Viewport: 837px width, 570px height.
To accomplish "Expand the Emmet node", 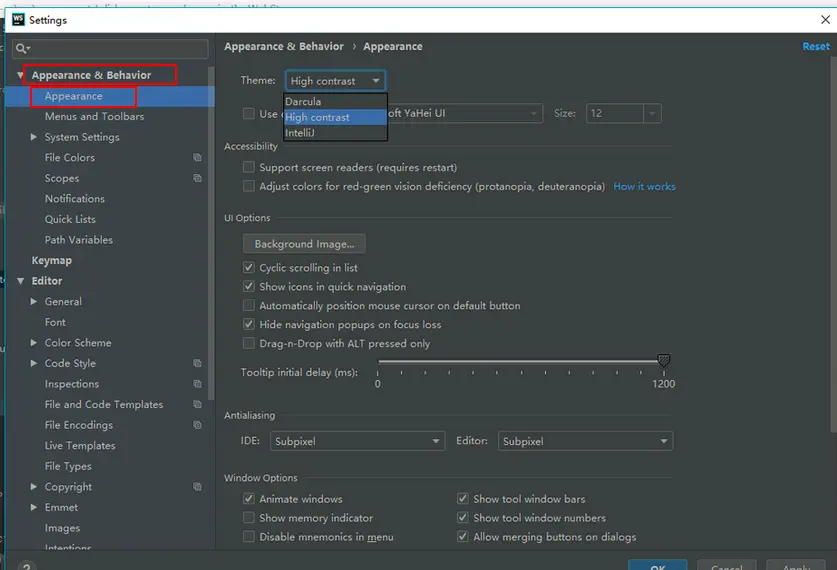I will click(x=34, y=508).
